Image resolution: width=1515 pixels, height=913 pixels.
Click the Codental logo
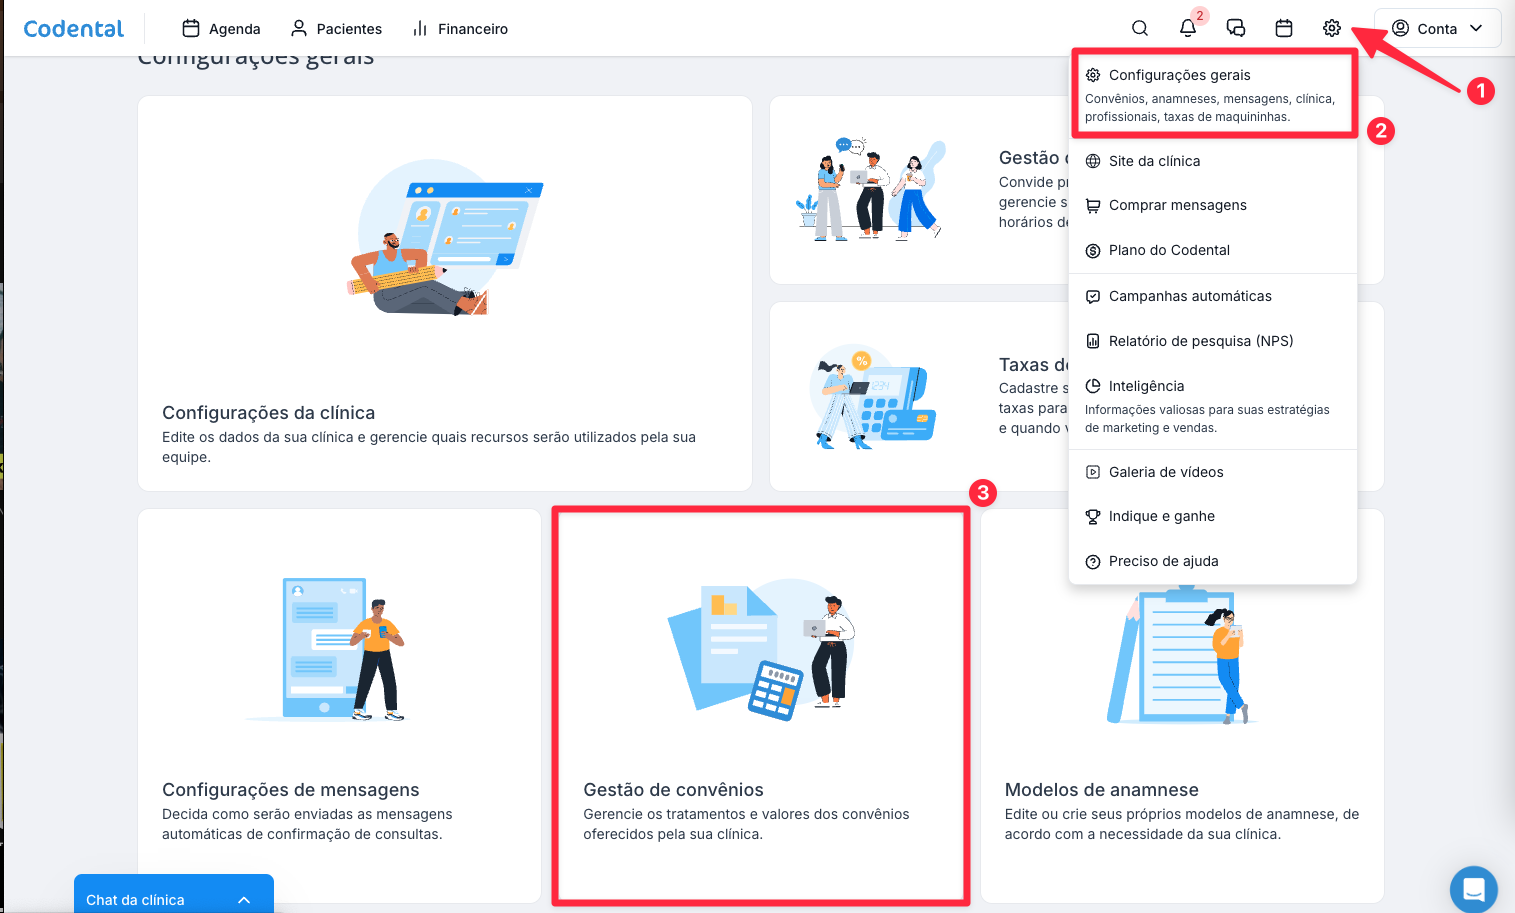click(x=74, y=28)
